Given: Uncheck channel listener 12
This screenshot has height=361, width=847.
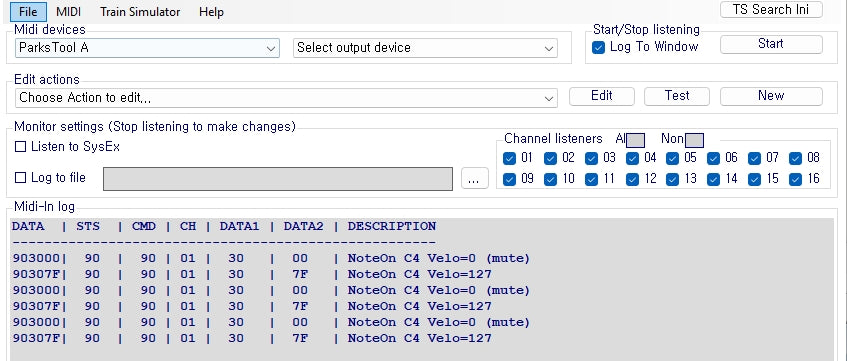Looking at the screenshot, I should 633,179.
